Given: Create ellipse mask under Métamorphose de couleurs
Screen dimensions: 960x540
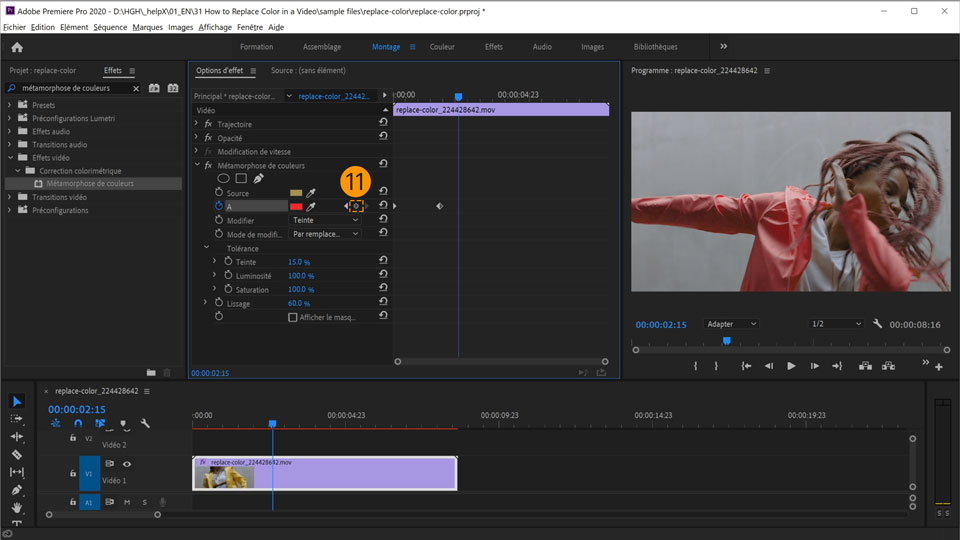Looking at the screenshot, I should pos(224,179).
